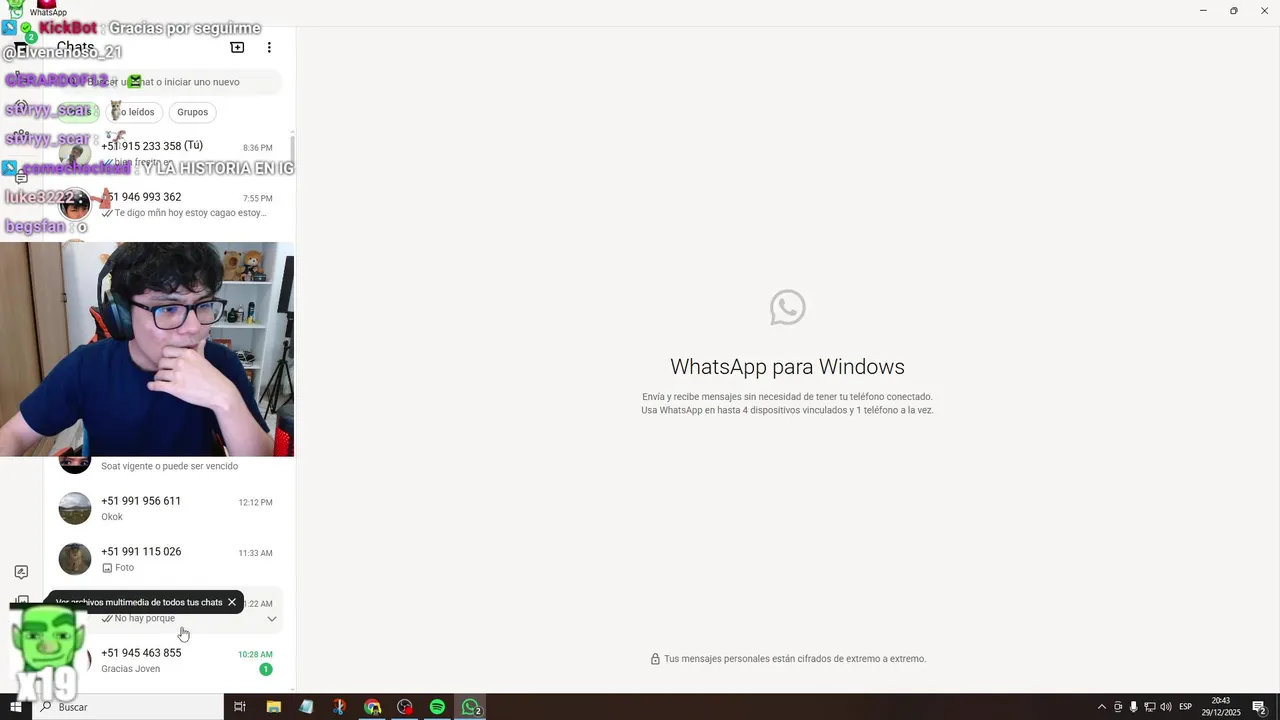Open chat +51 991 956 611

[166, 508]
